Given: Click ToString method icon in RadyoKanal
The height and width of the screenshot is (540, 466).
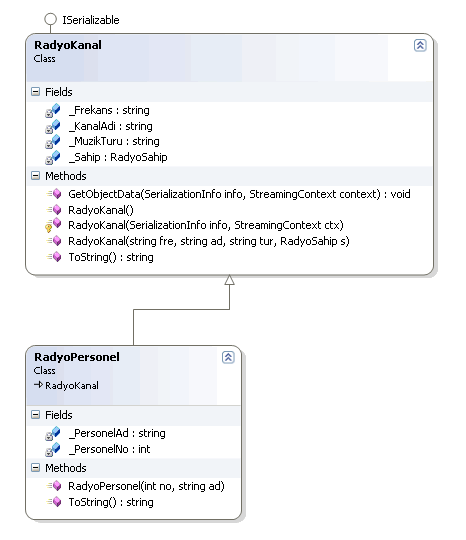Looking at the screenshot, I should [x=54, y=257].
